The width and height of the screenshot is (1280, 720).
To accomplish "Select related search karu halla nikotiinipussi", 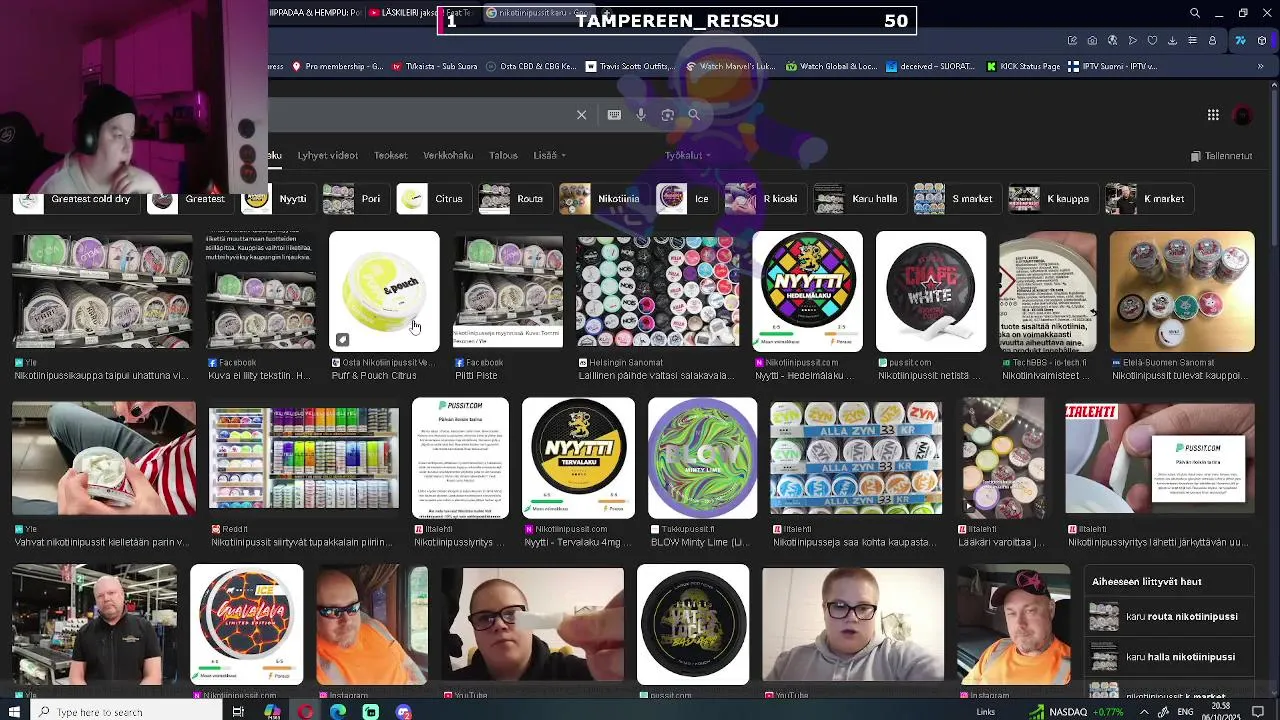I will [1170, 657].
